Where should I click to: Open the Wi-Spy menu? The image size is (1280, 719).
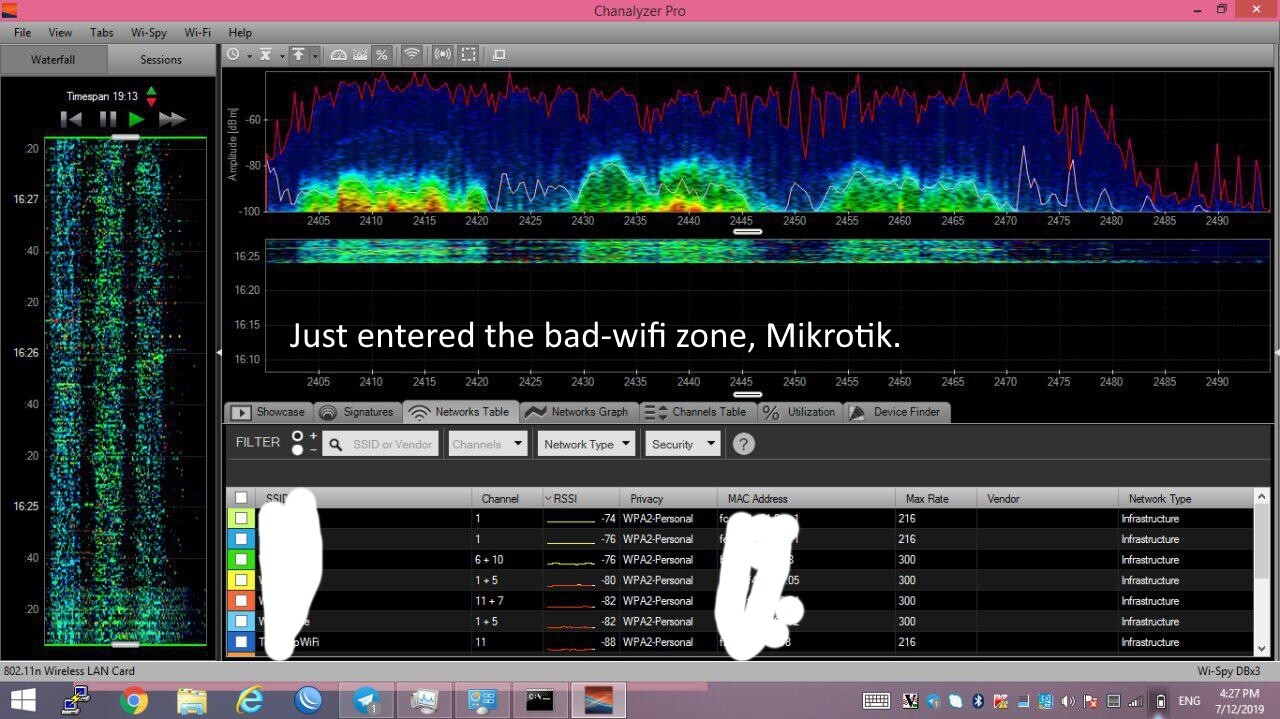148,32
